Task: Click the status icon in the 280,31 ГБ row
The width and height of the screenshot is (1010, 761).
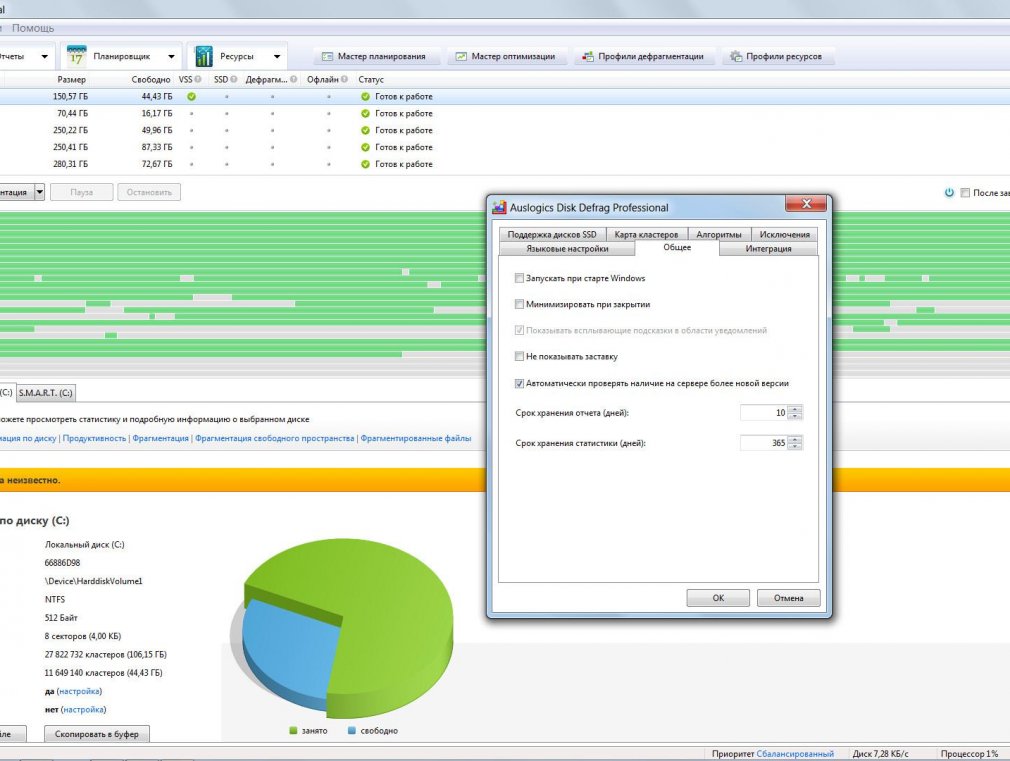Action: click(x=365, y=164)
